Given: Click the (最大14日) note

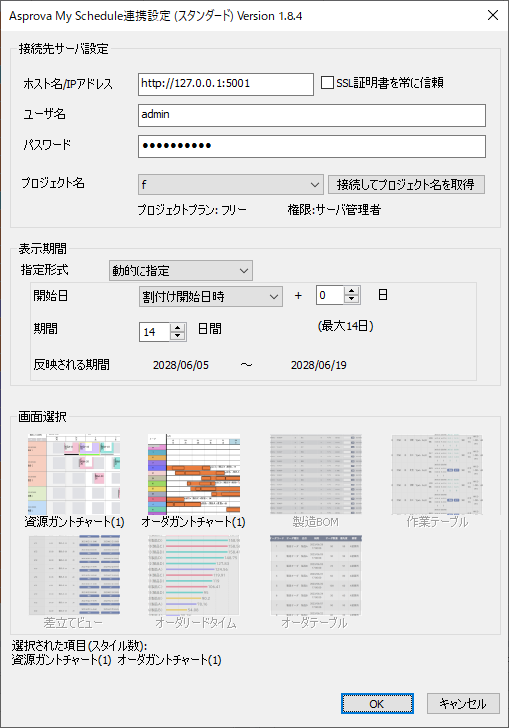Looking at the screenshot, I should (x=346, y=326).
